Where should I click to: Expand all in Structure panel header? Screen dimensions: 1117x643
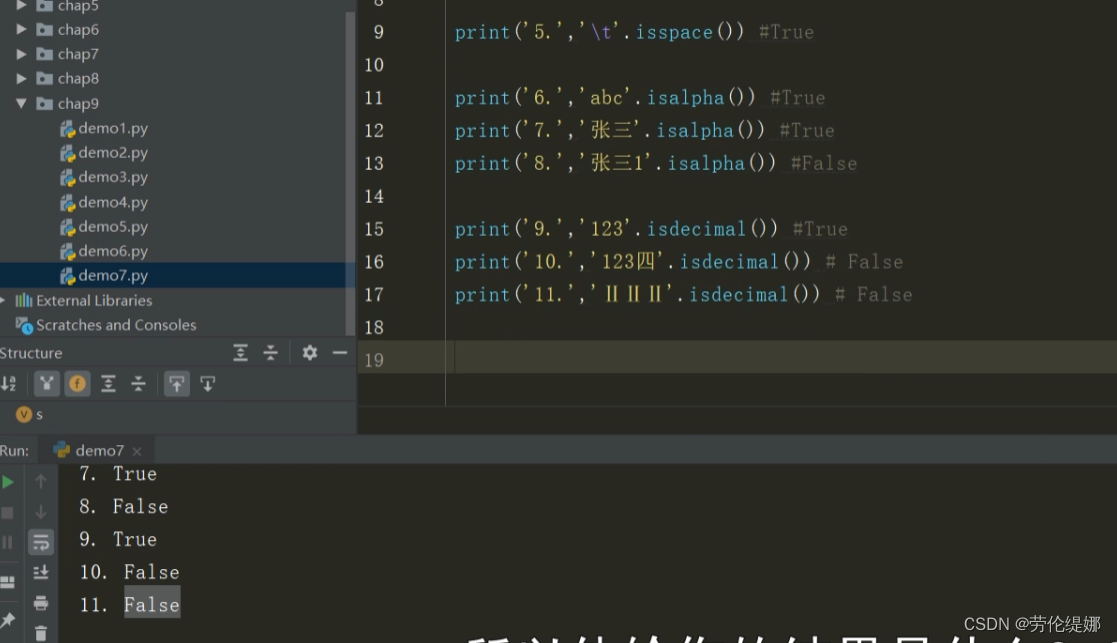tap(241, 352)
